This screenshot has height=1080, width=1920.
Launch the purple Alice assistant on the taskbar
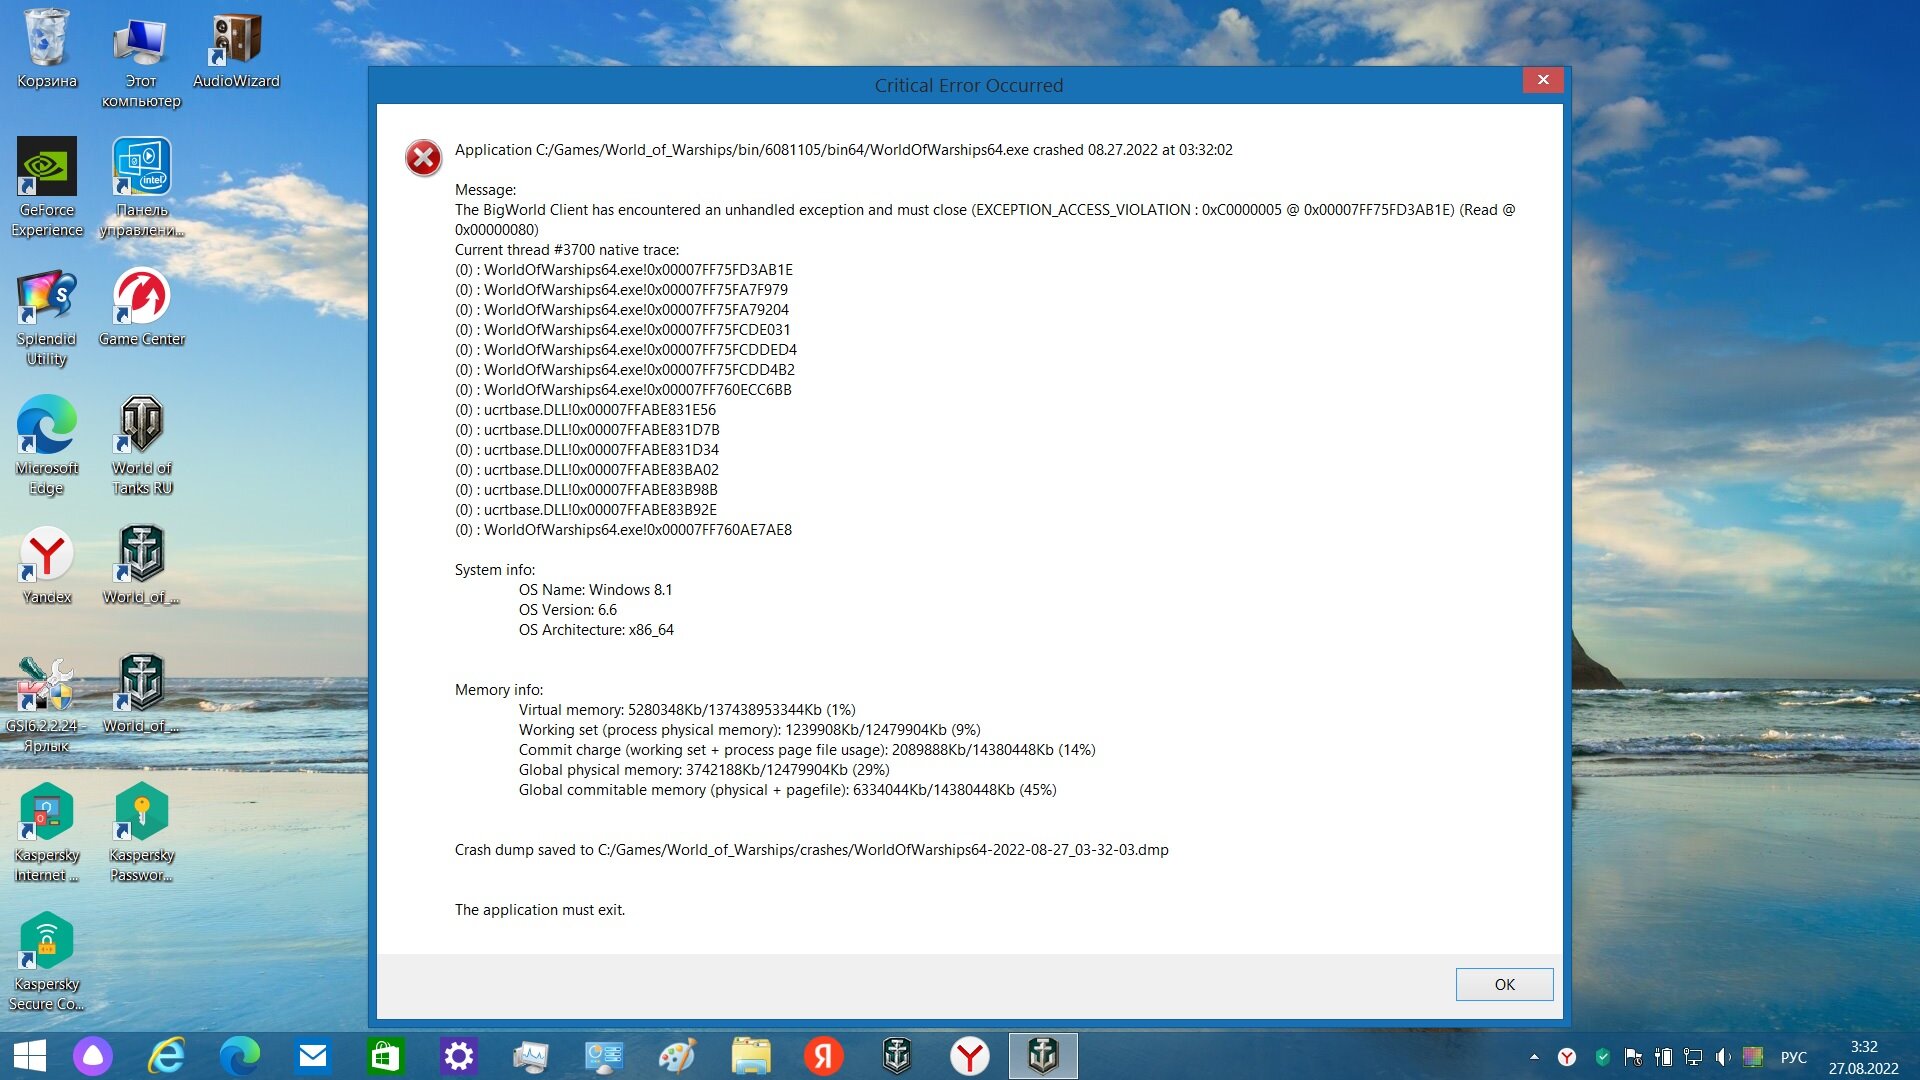pos(93,1056)
